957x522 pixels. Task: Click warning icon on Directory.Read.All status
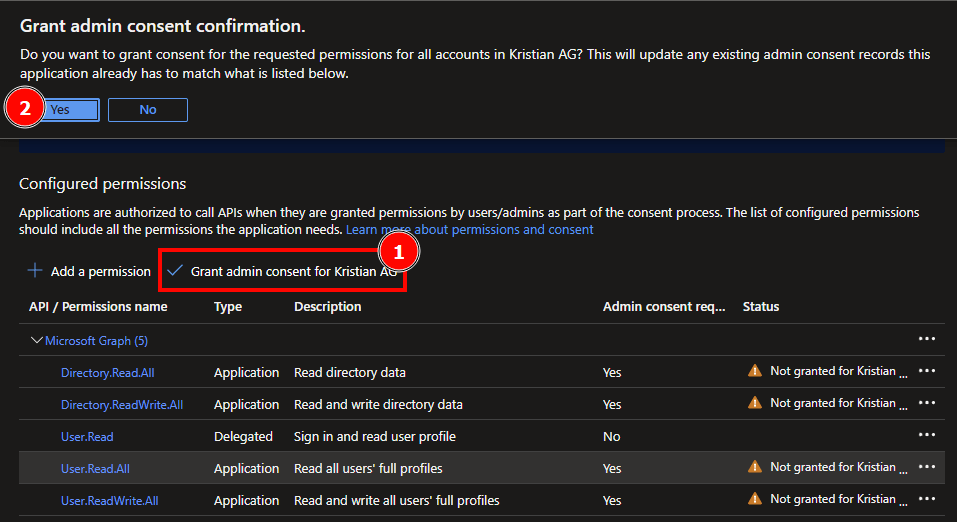click(x=755, y=371)
